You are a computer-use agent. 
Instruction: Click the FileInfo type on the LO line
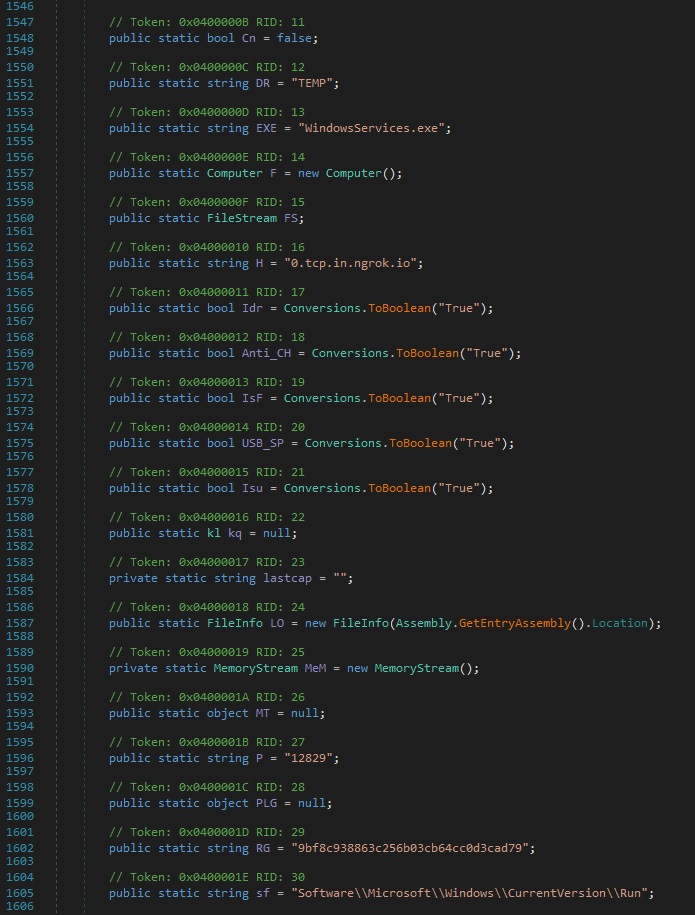click(235, 623)
